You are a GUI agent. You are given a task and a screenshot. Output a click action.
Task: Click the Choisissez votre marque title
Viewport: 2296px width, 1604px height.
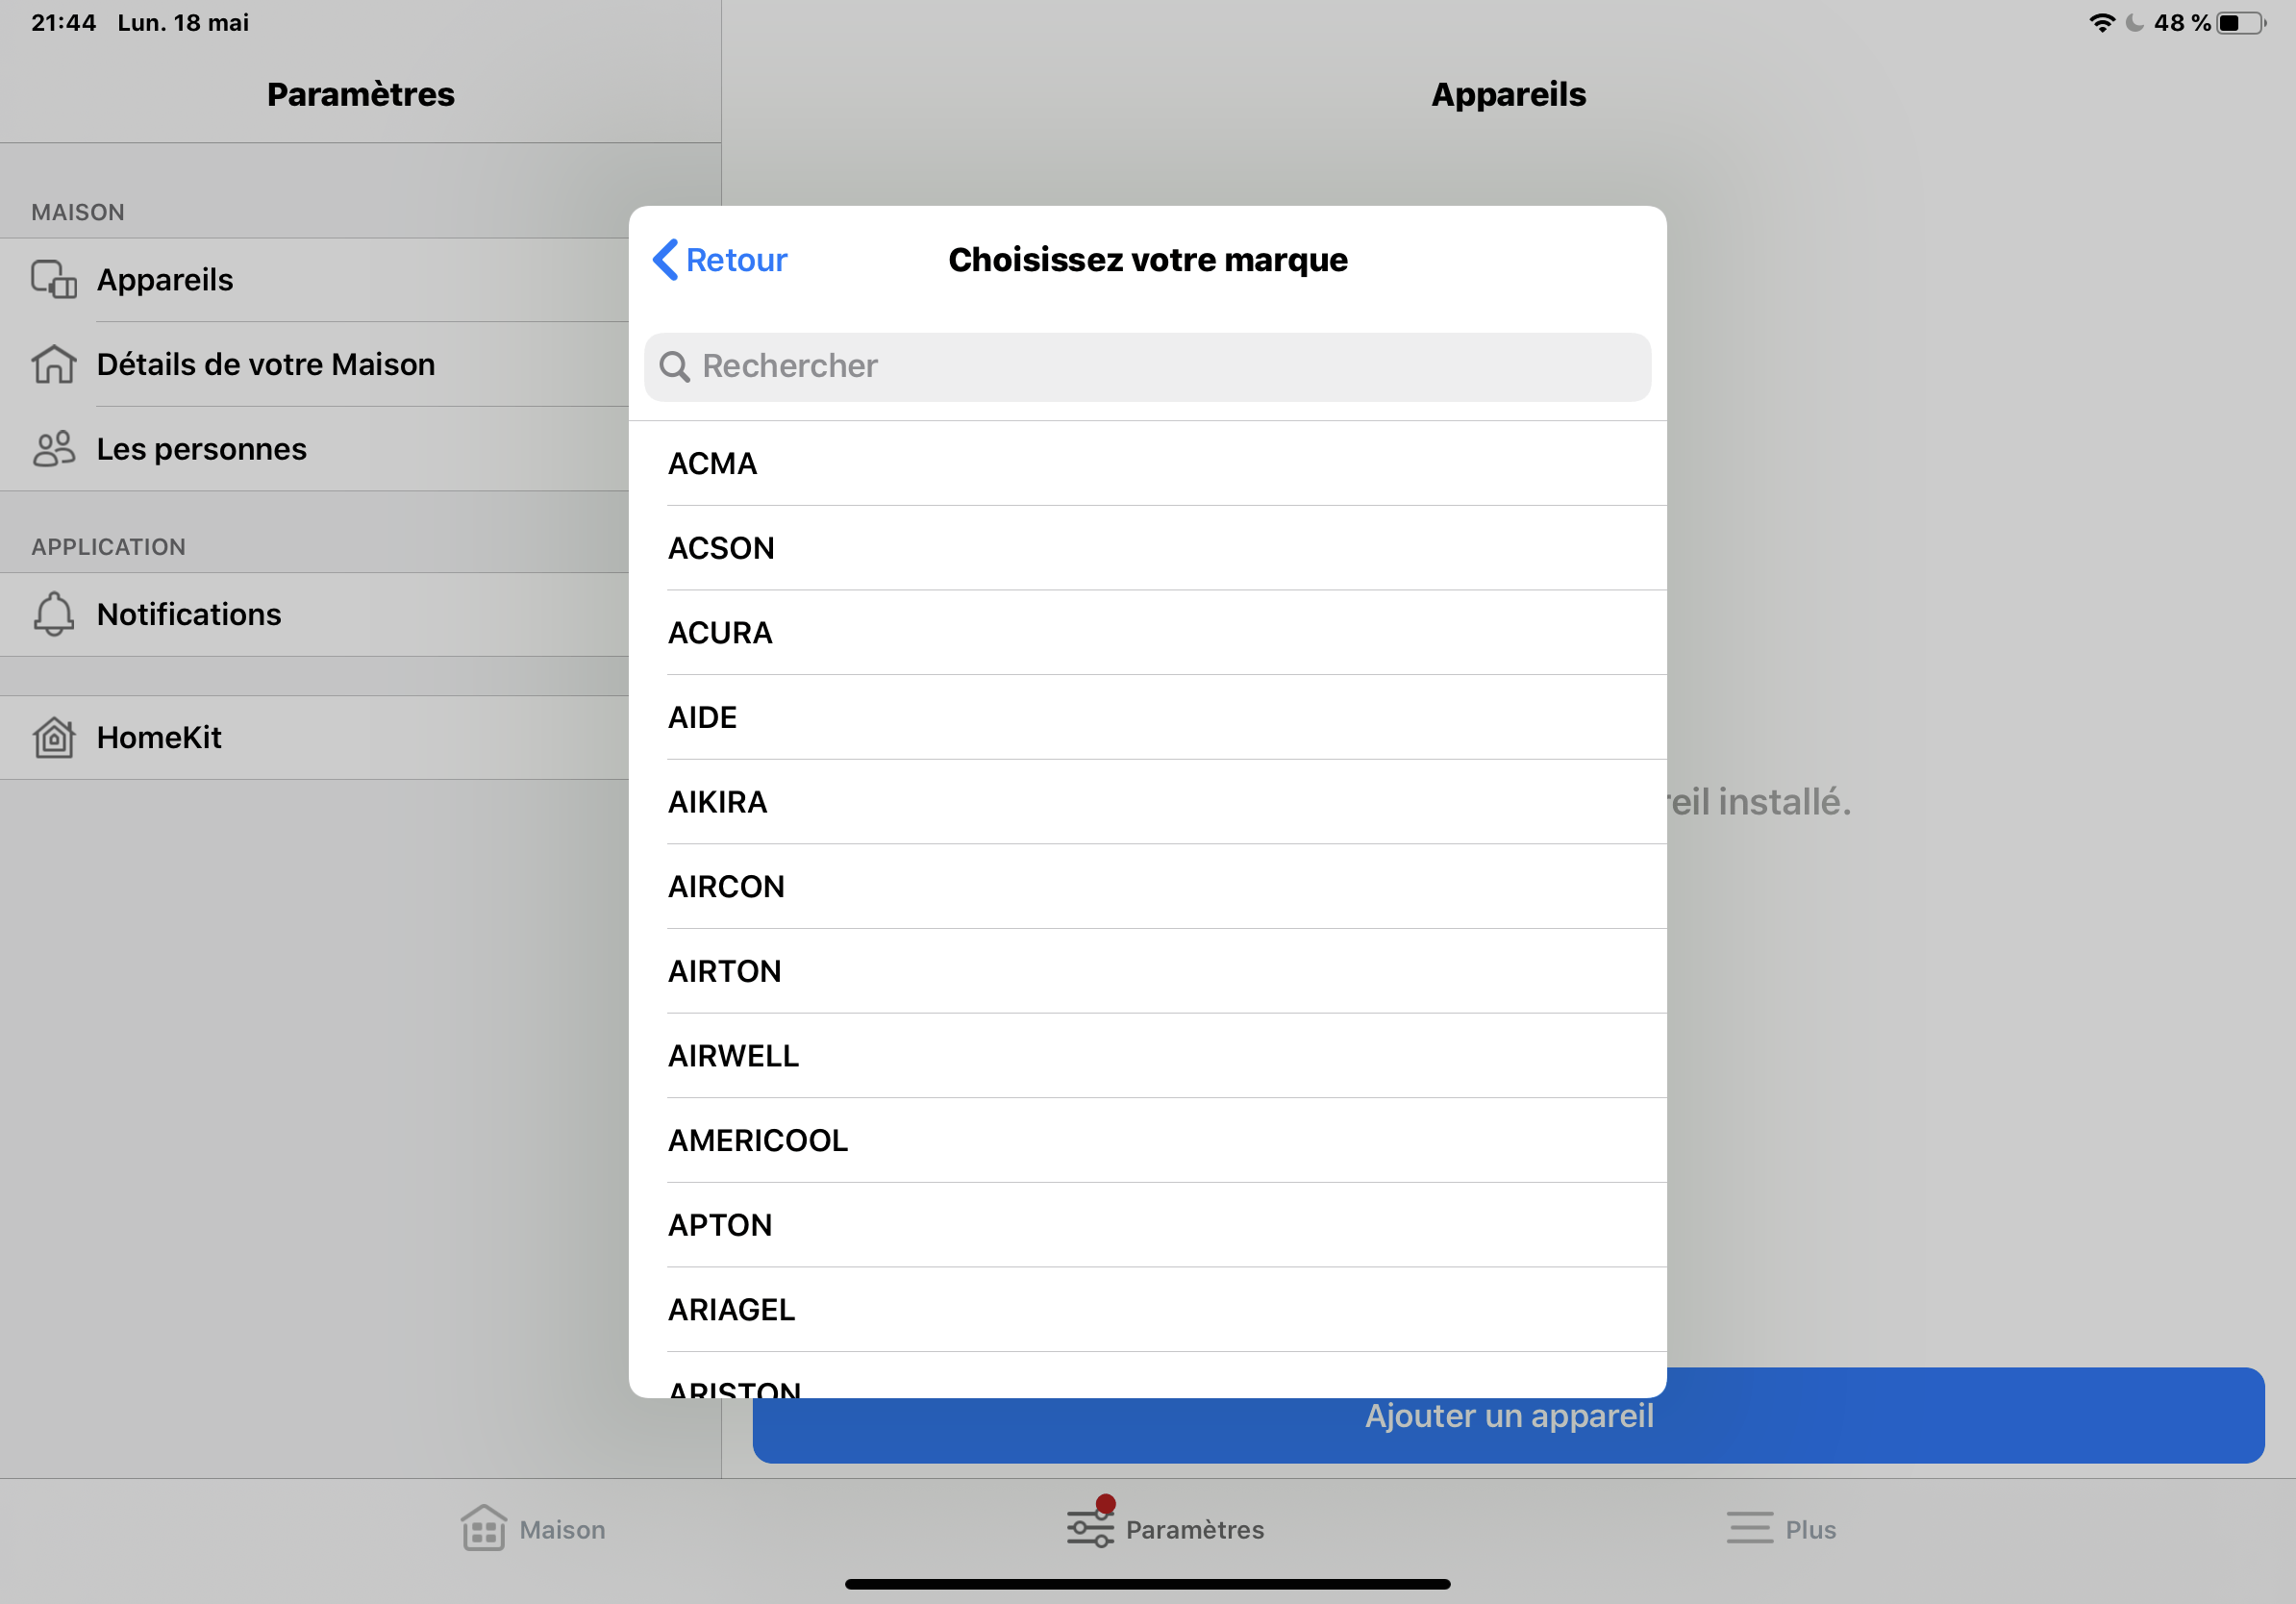tap(1148, 260)
